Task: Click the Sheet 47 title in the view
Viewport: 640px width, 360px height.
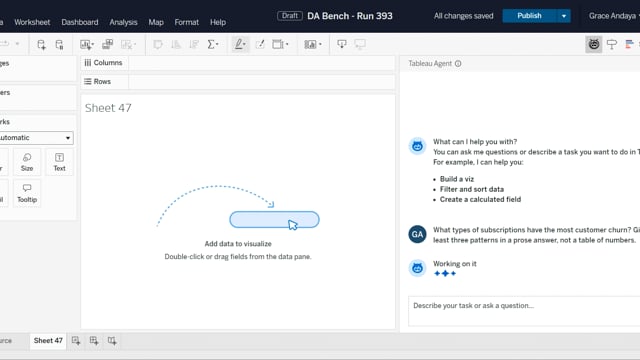Action: click(x=108, y=108)
